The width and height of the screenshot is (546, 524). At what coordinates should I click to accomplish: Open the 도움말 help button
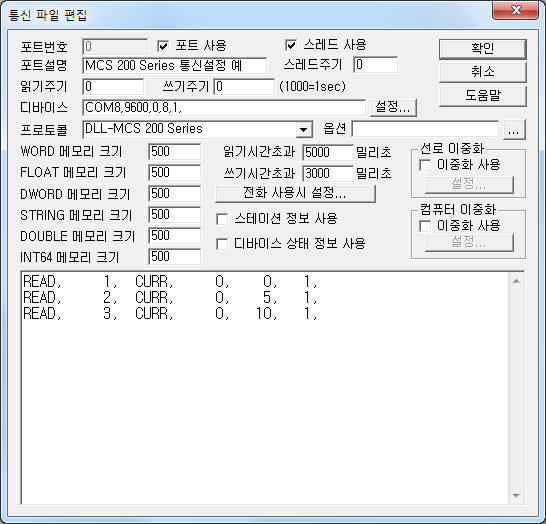[482, 96]
